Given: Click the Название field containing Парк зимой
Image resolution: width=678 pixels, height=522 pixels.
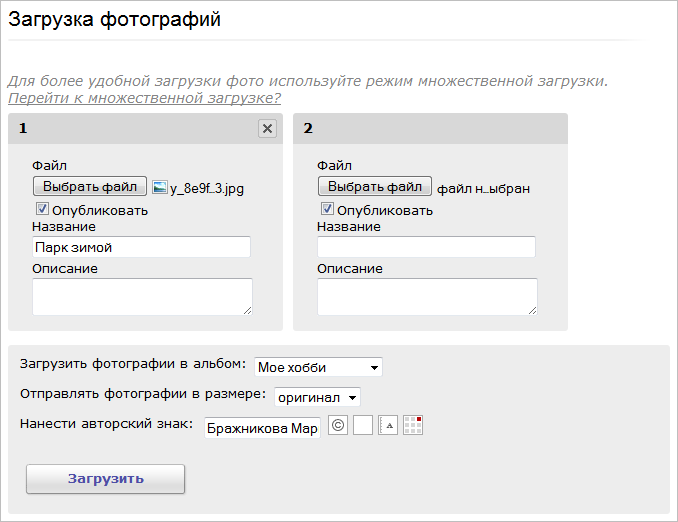Looking at the screenshot, I should 141,247.
